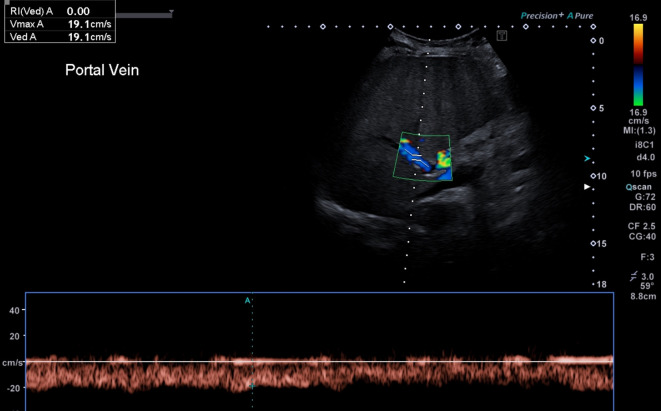Click the spectral Doppler baseline
Screen dimensions: 661x411
[x=319, y=361]
